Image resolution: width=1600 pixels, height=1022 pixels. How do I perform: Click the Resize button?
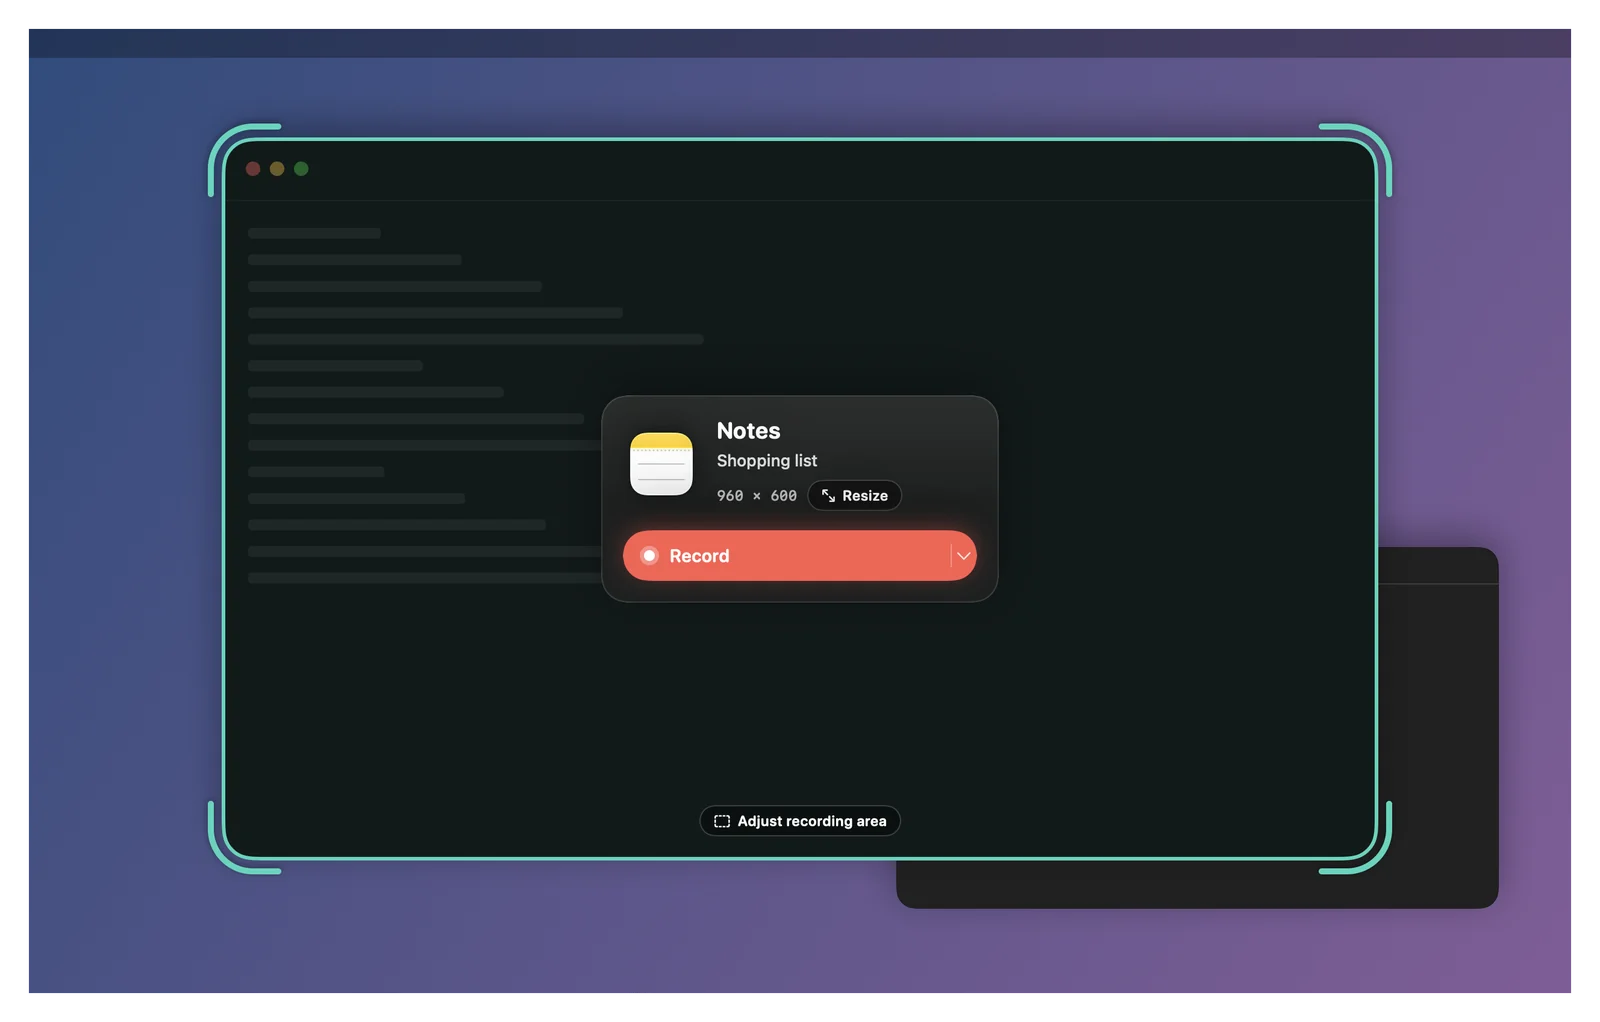click(855, 496)
